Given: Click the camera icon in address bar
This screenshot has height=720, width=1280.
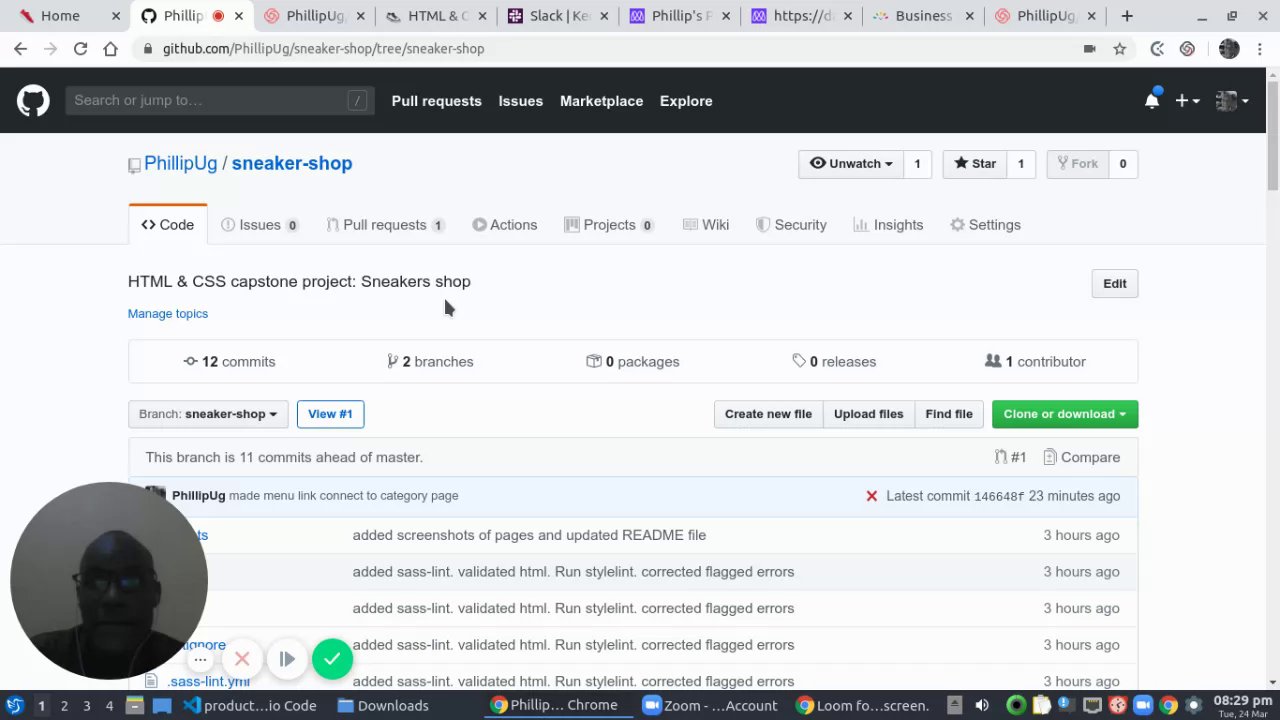Looking at the screenshot, I should [x=1089, y=48].
